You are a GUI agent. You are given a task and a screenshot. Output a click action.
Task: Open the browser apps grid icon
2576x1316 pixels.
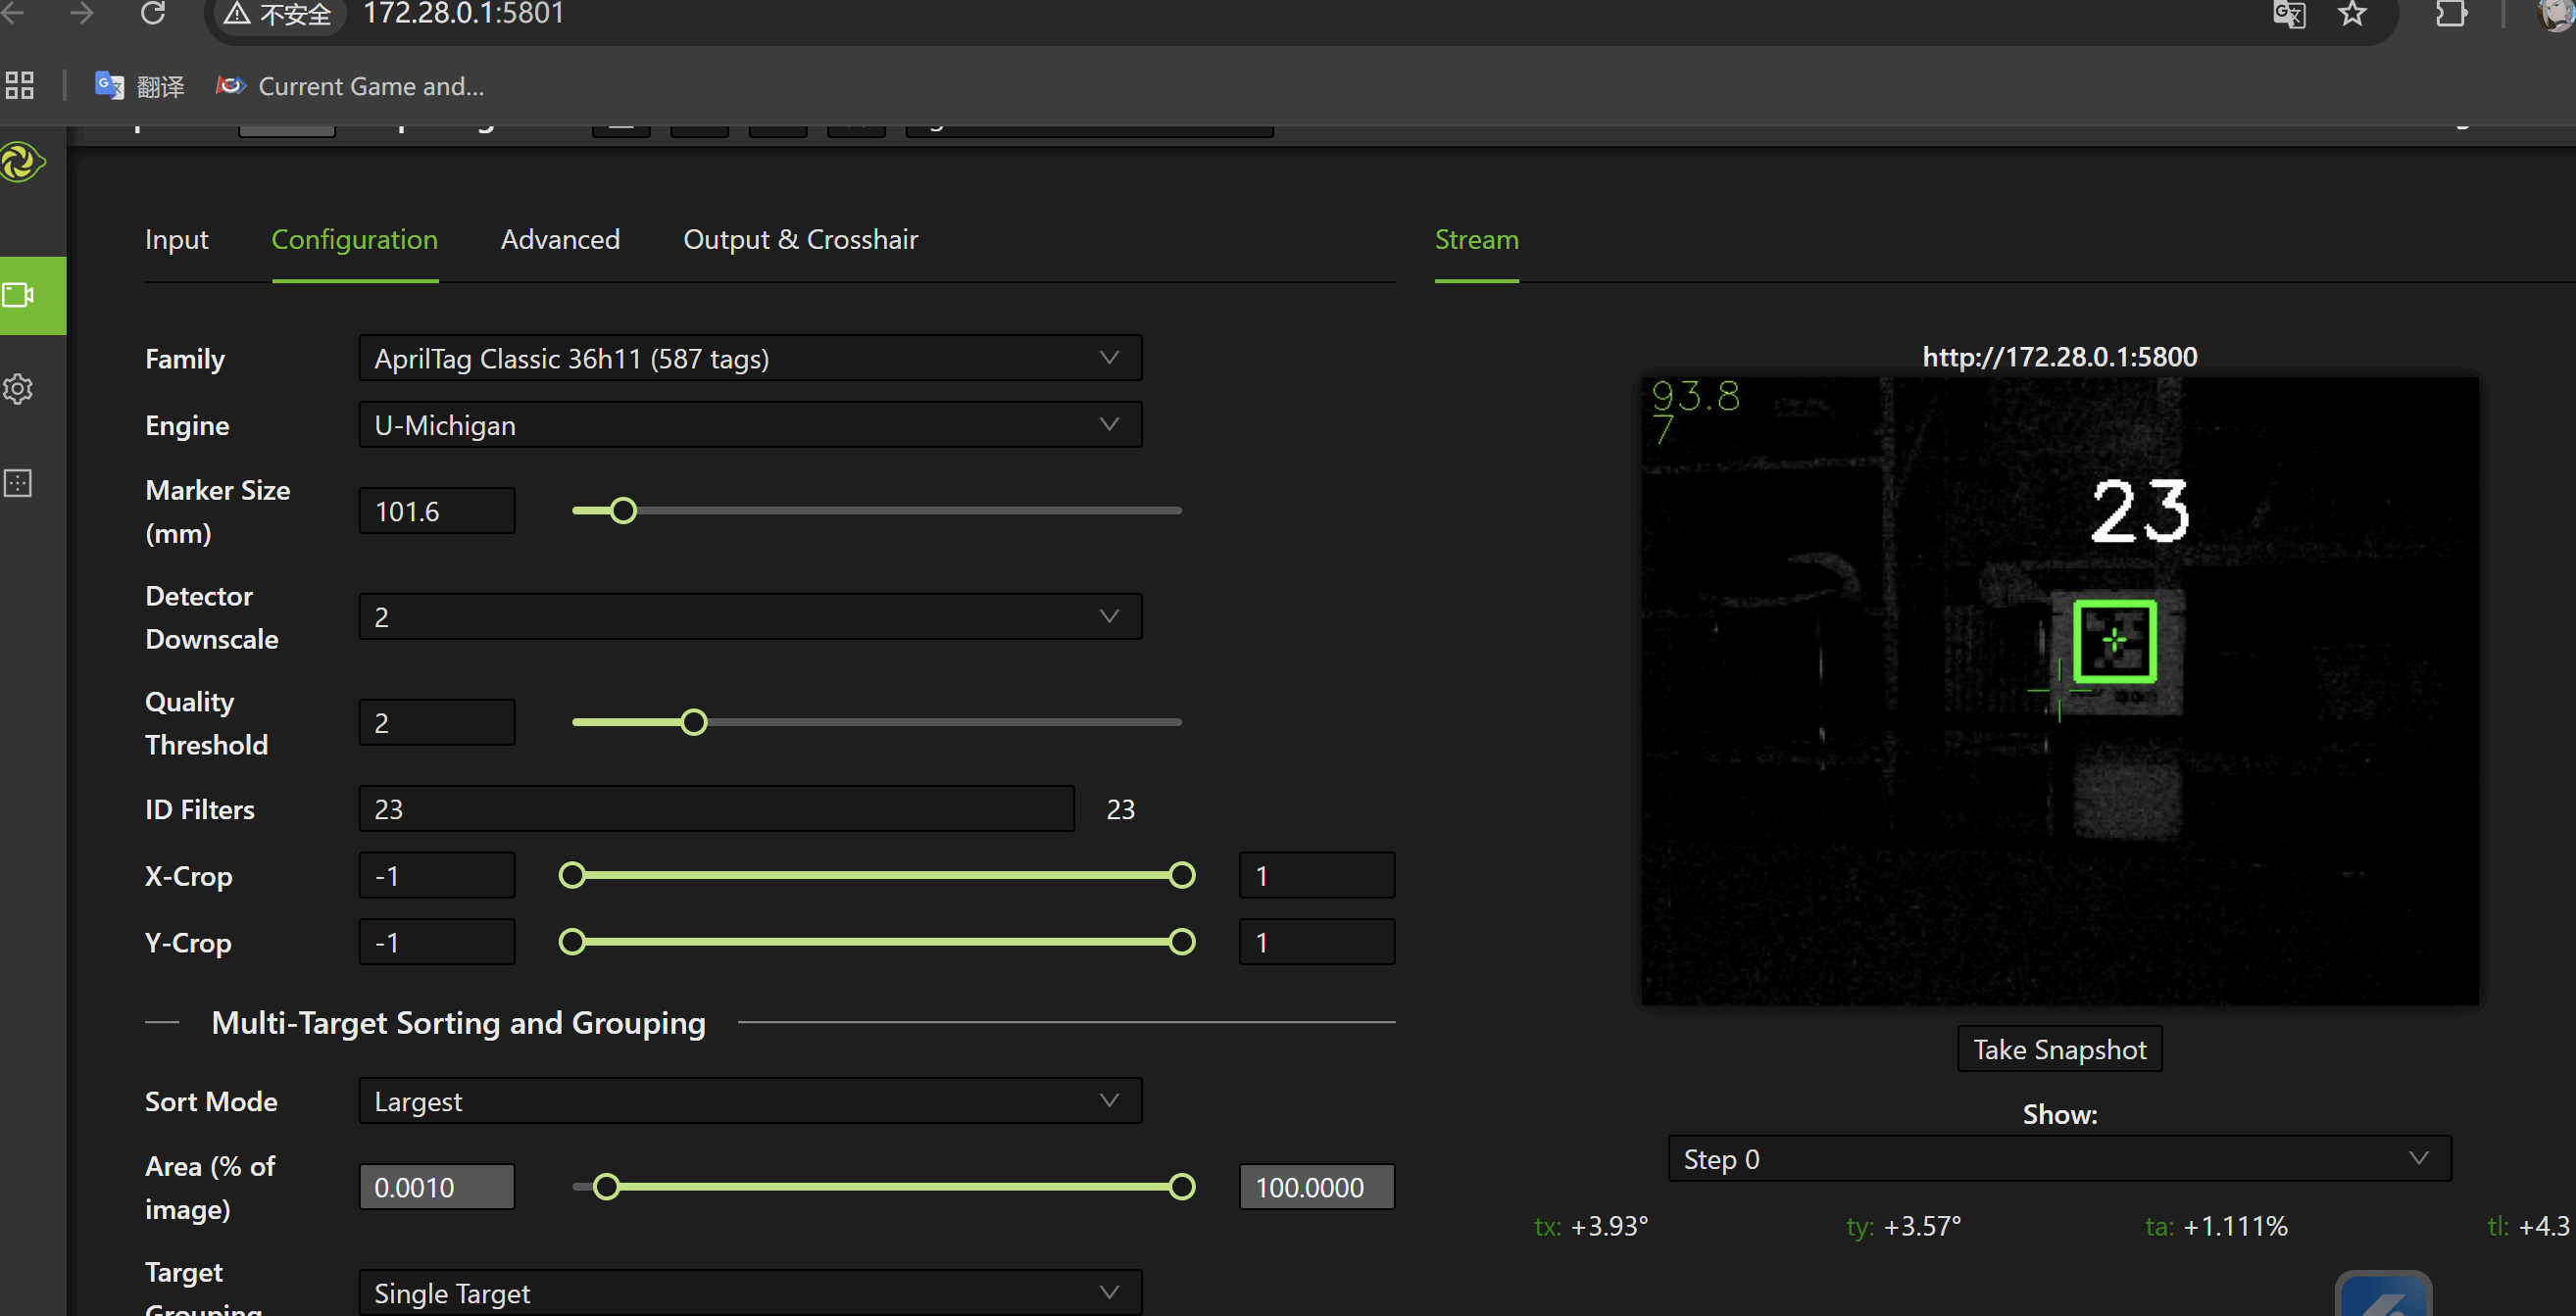coord(19,86)
